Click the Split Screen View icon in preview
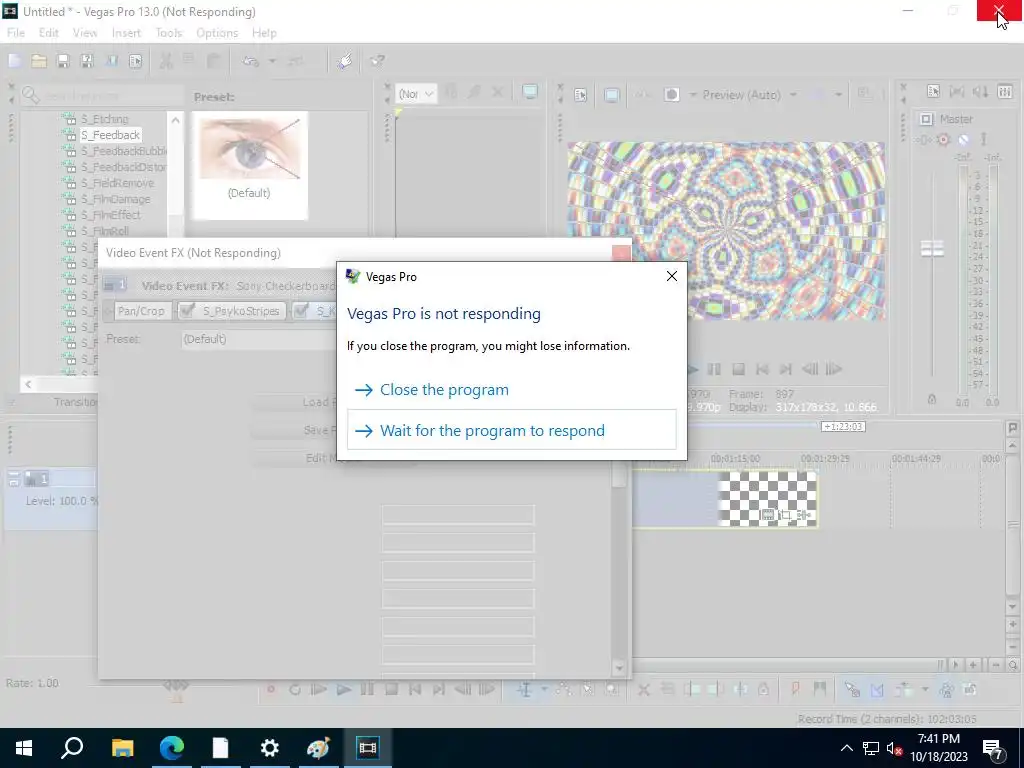Image resolution: width=1024 pixels, height=768 pixels. 671,95
